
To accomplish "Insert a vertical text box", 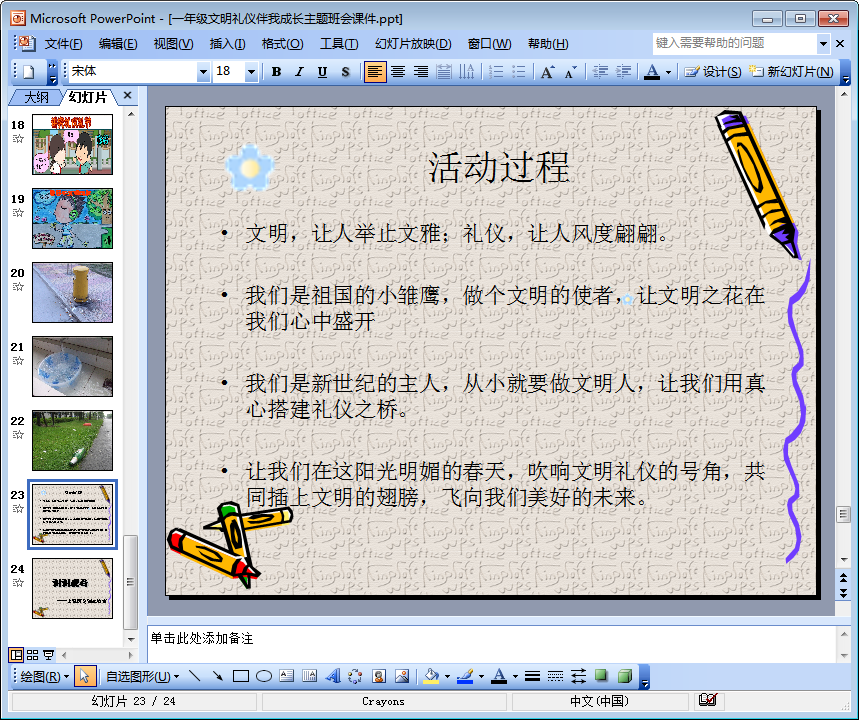I will [310, 676].
